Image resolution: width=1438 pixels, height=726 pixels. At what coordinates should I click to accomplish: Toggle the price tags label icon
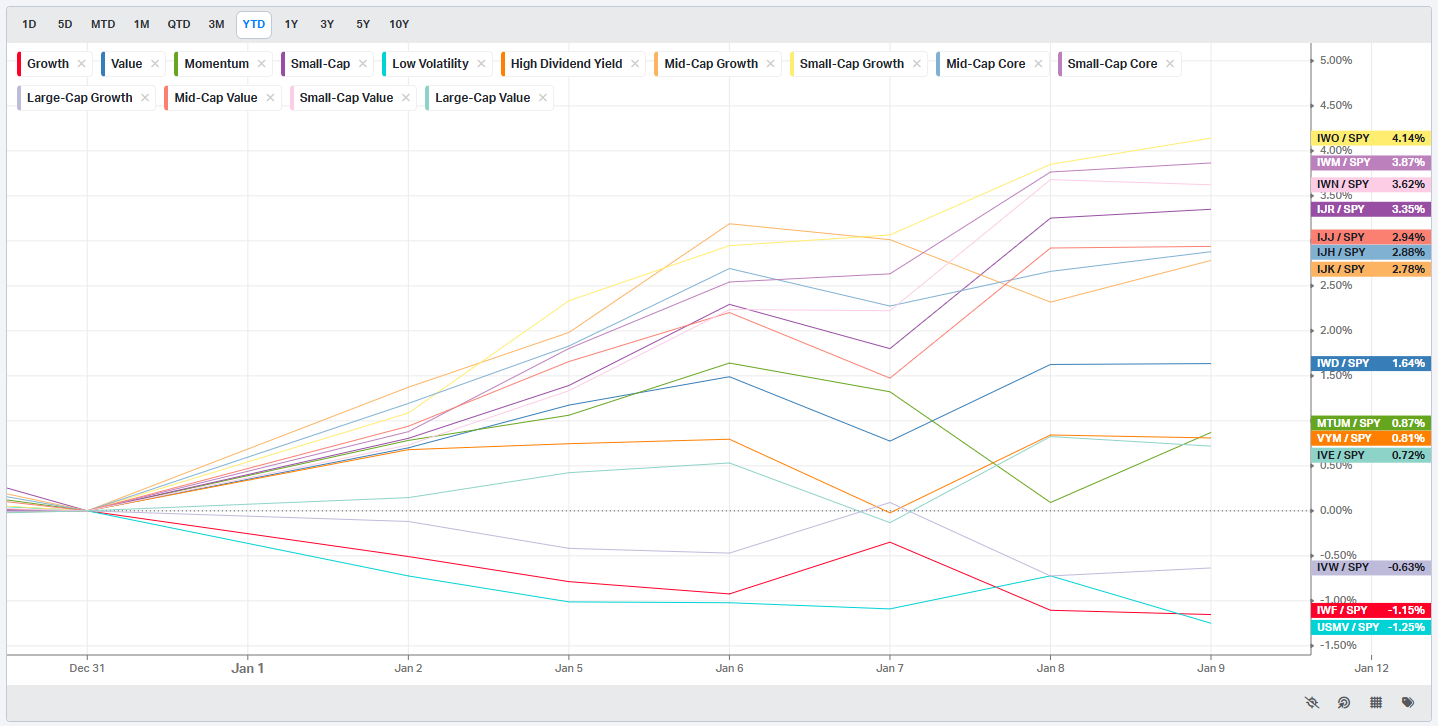click(x=1408, y=702)
